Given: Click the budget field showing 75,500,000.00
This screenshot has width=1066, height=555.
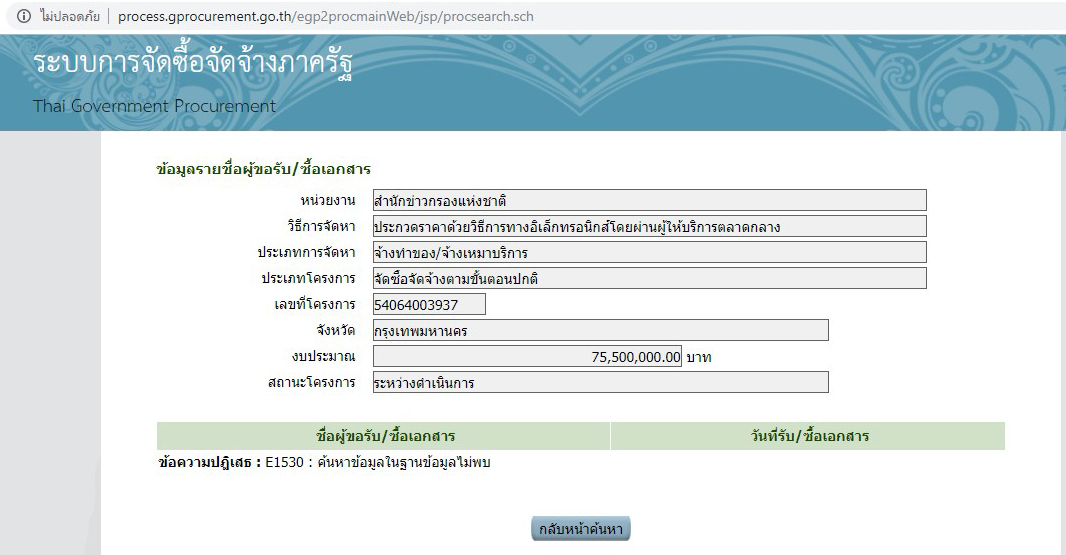Looking at the screenshot, I should (x=527, y=356).
